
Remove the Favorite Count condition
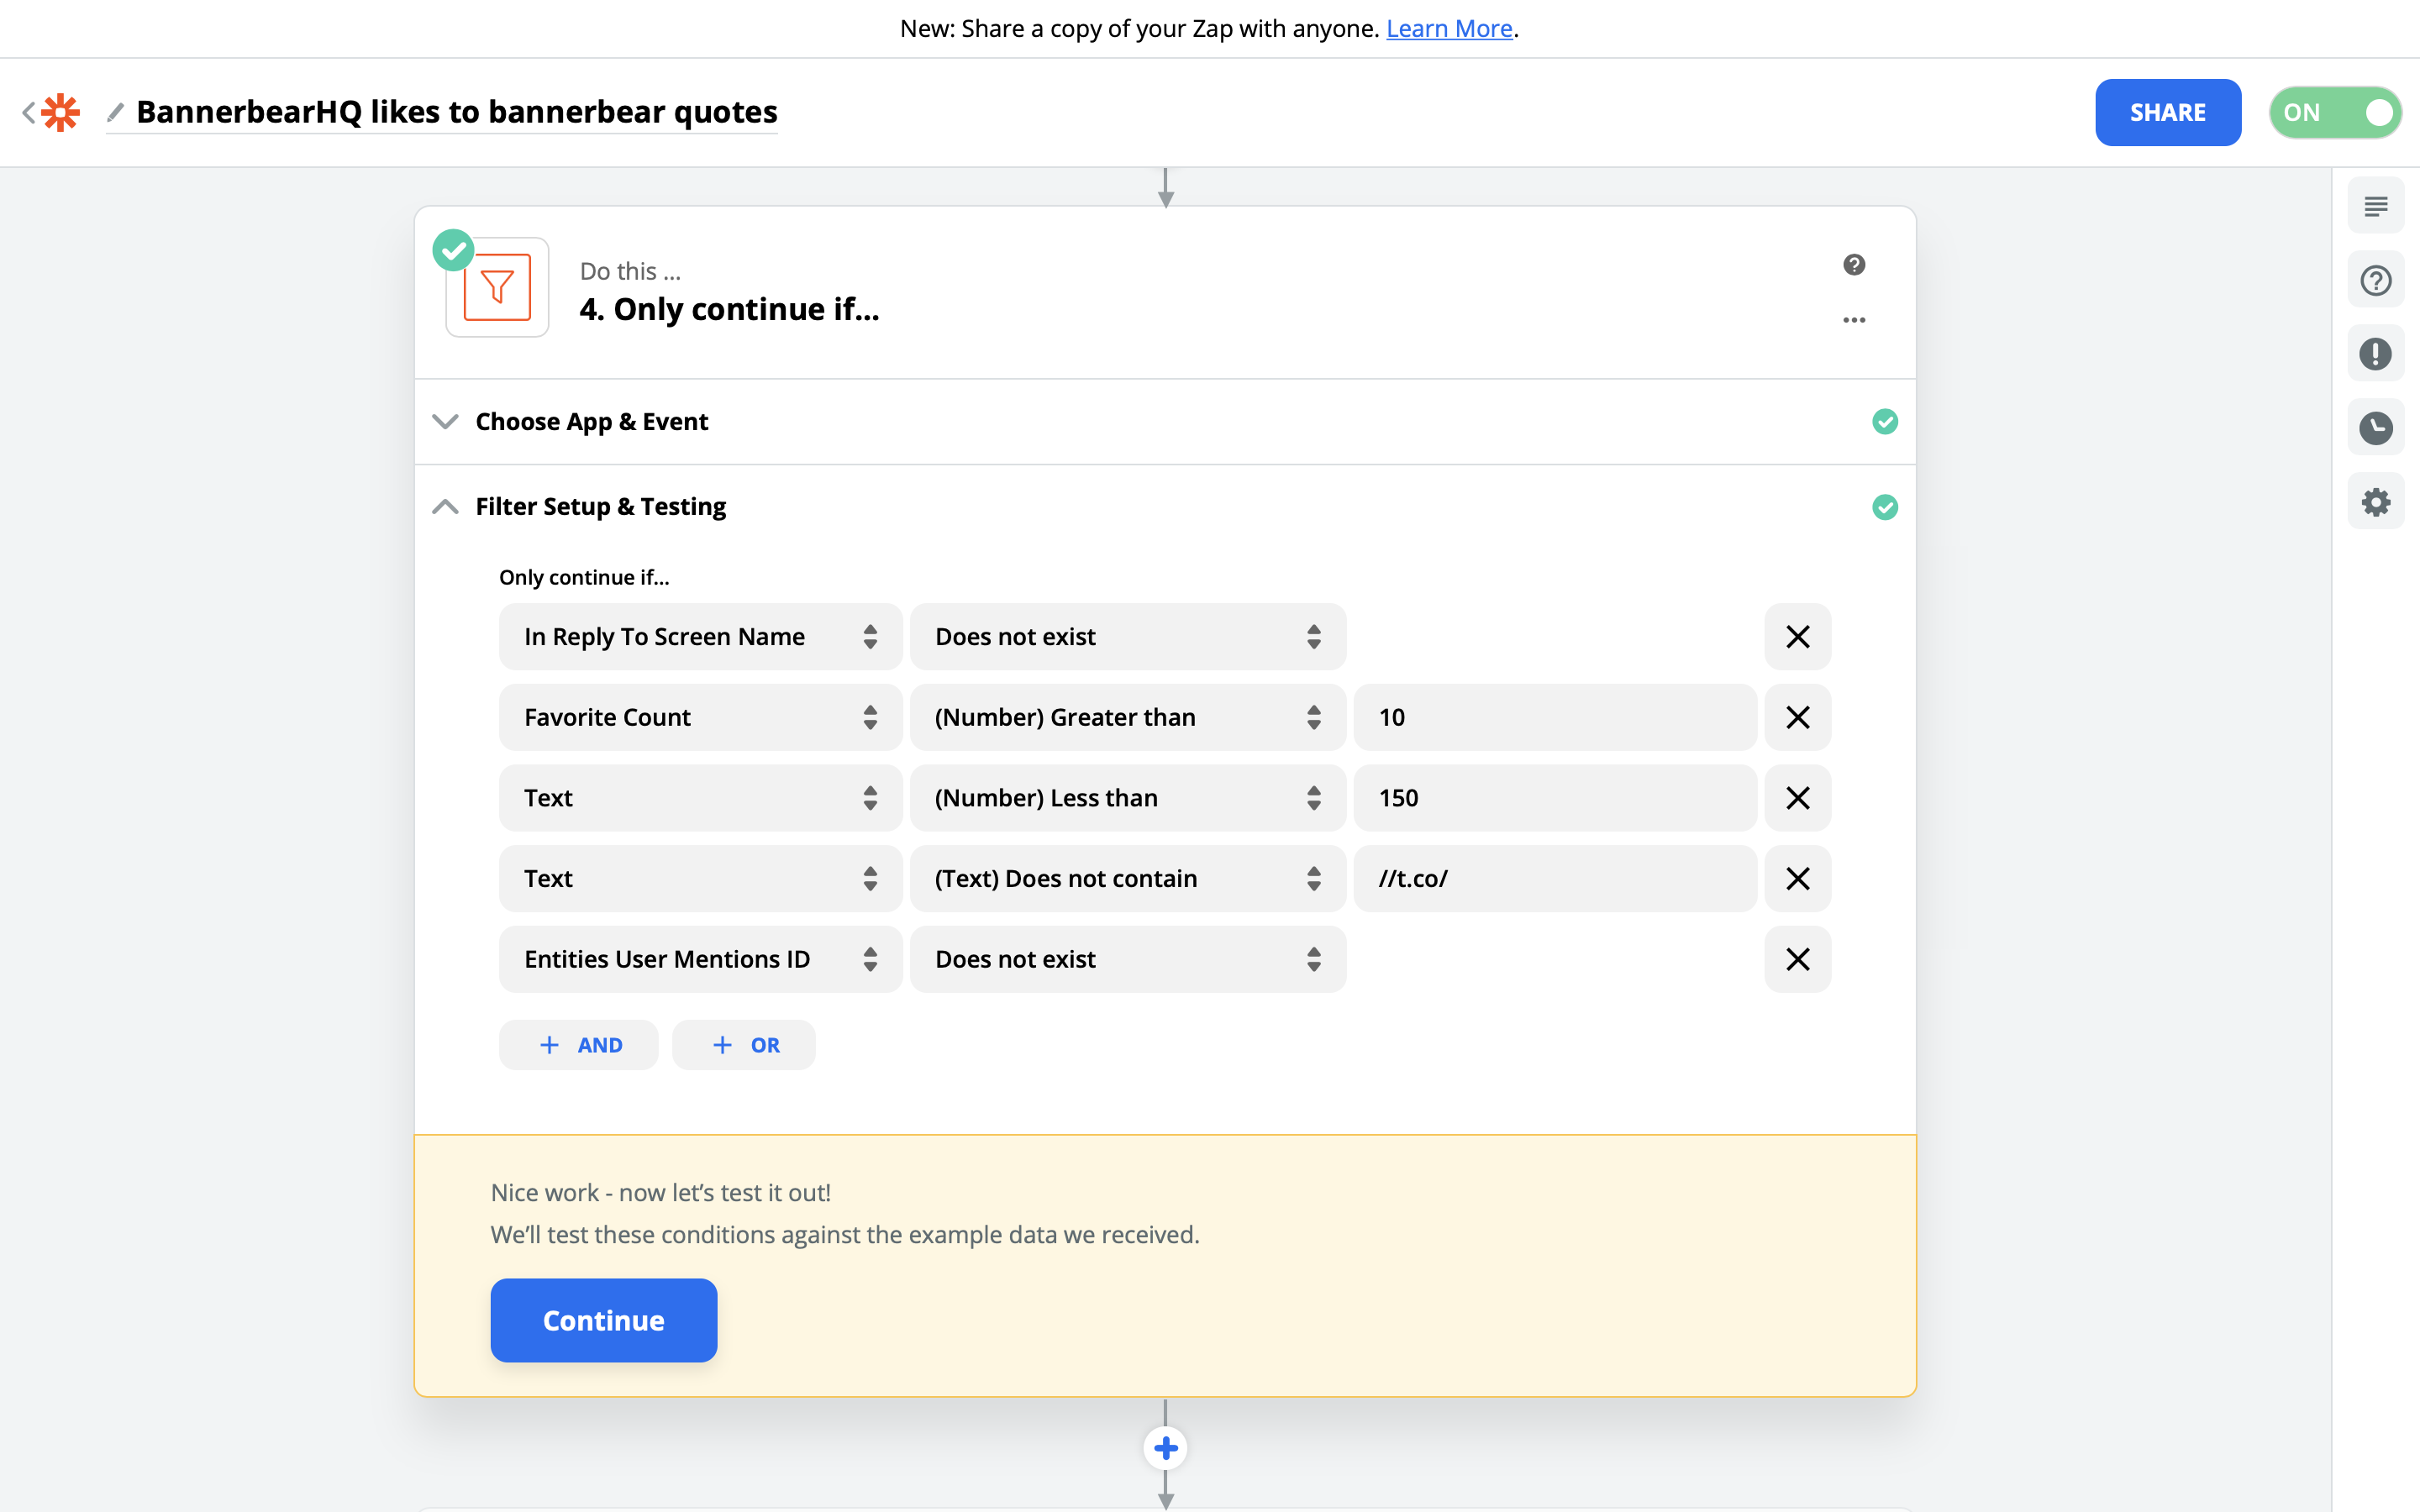(x=1798, y=717)
